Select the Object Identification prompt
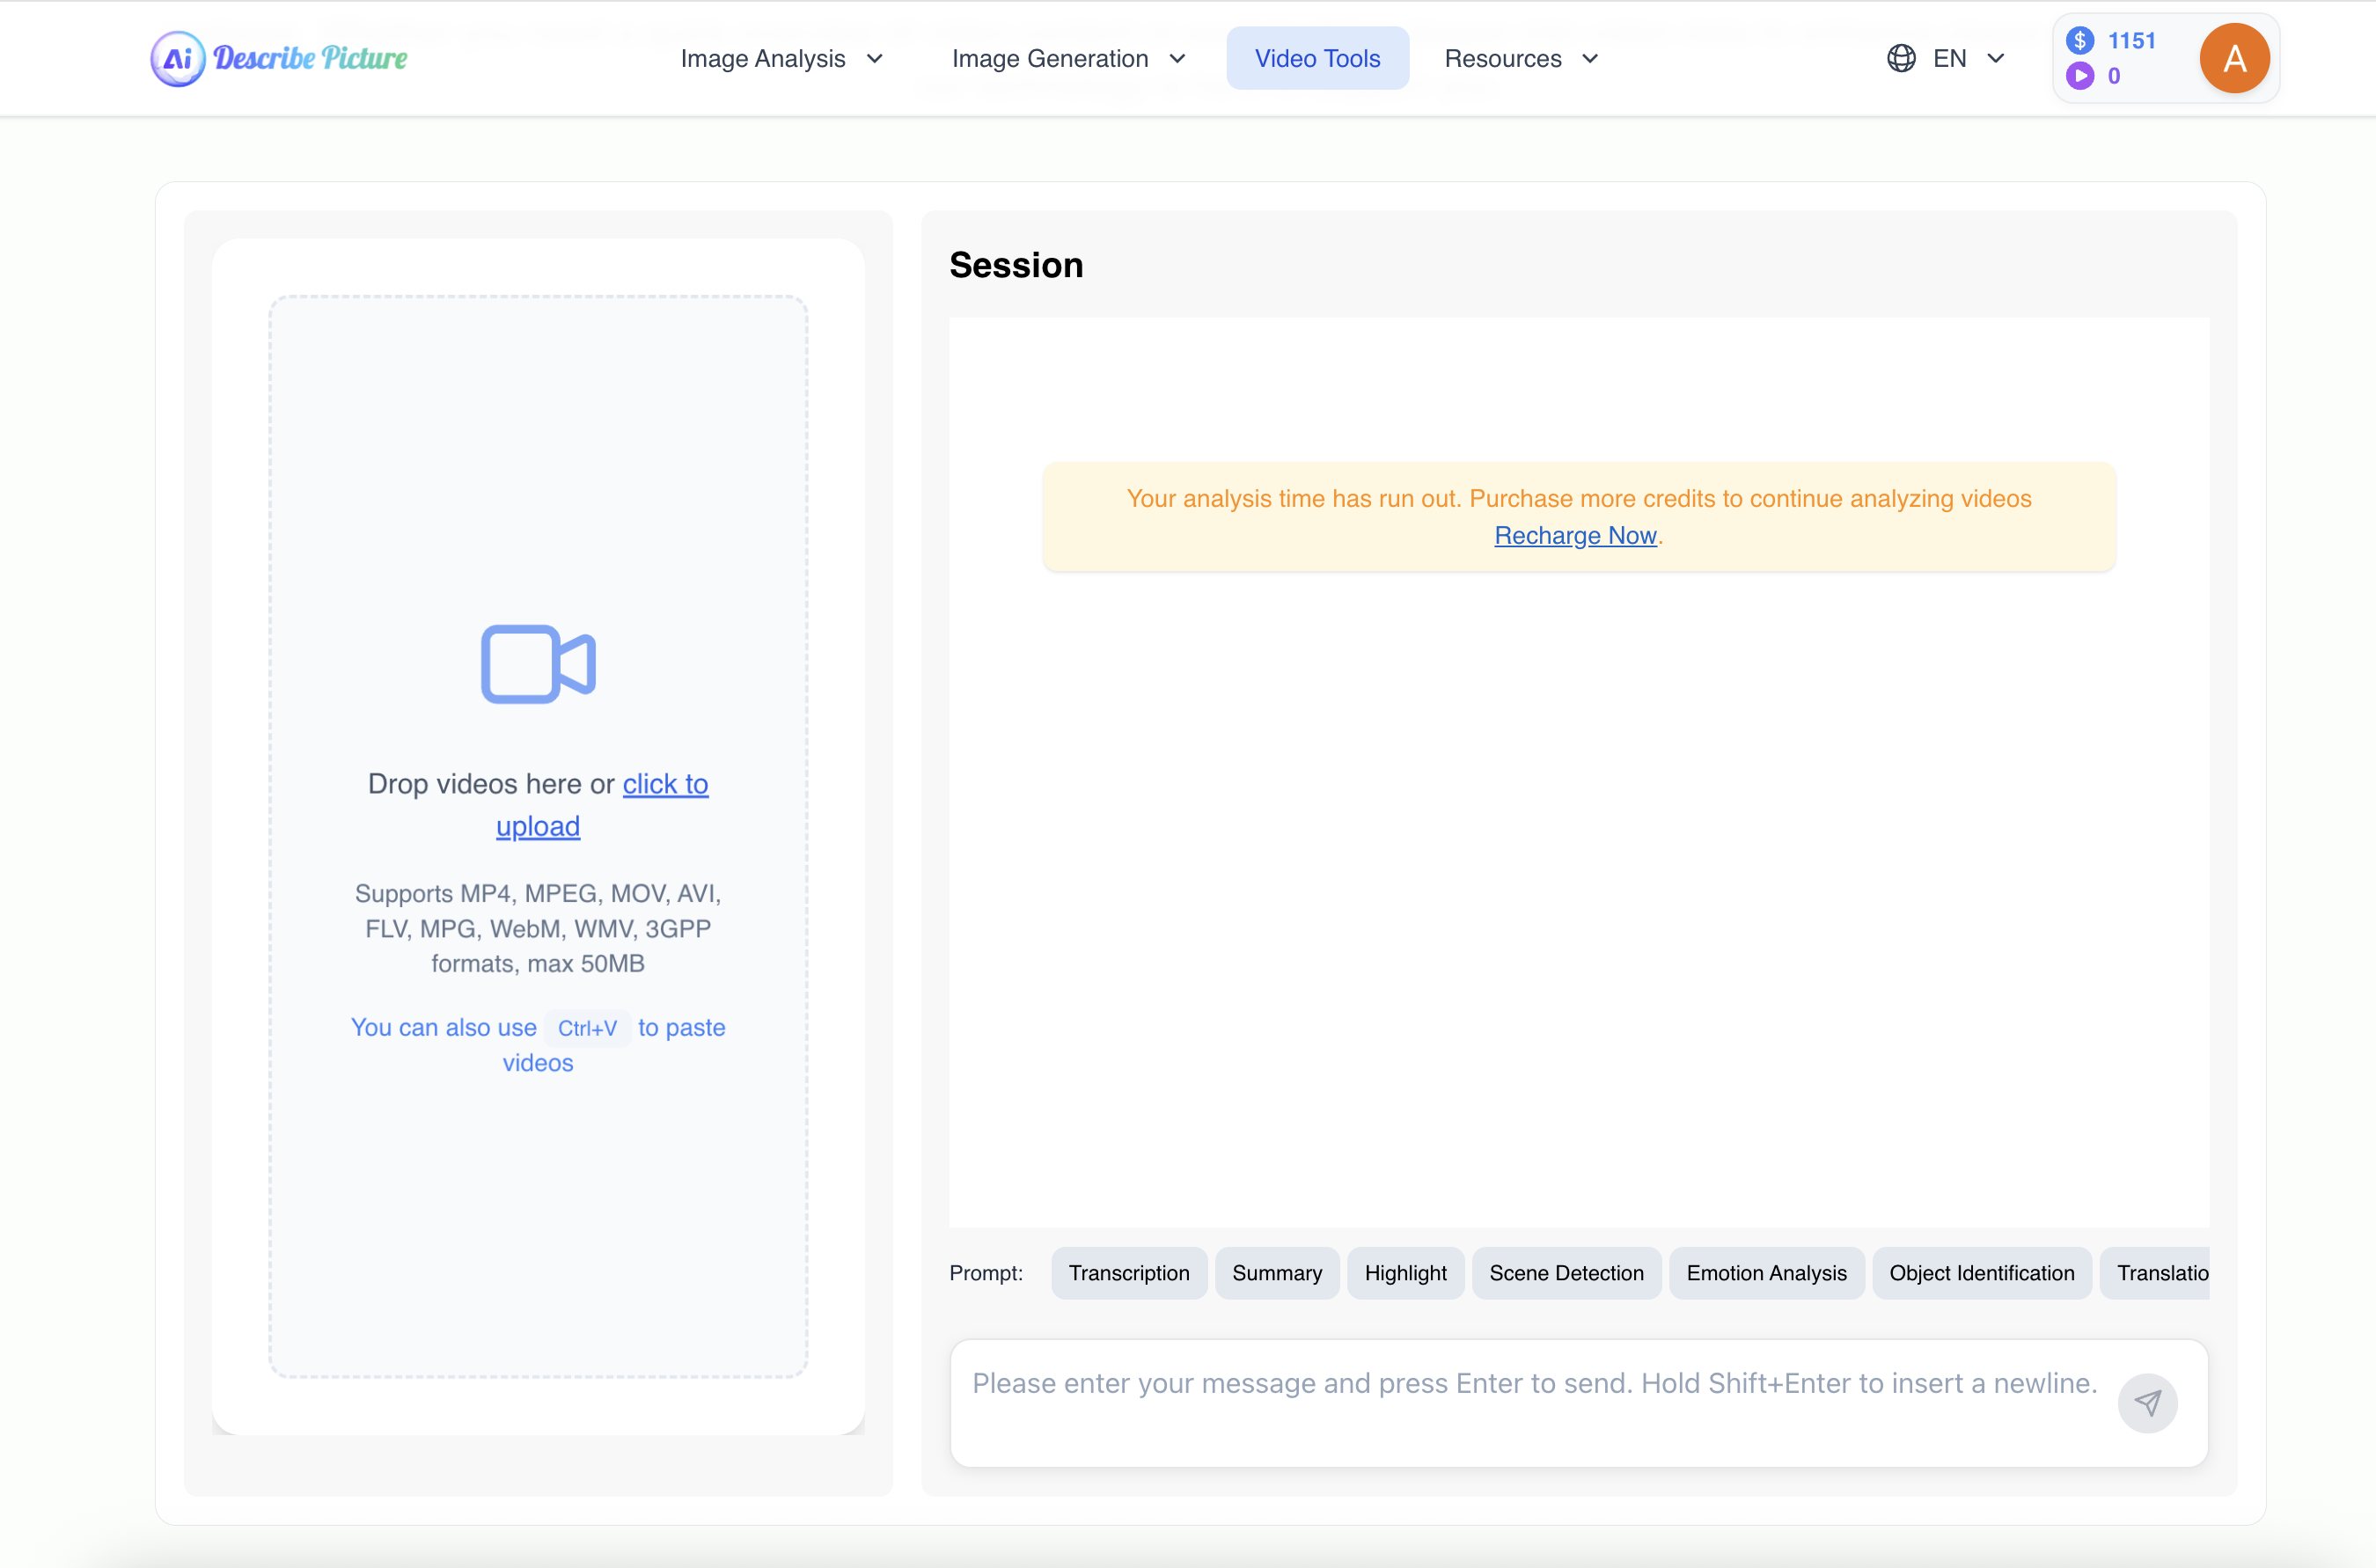2376x1568 pixels. coord(1981,1273)
